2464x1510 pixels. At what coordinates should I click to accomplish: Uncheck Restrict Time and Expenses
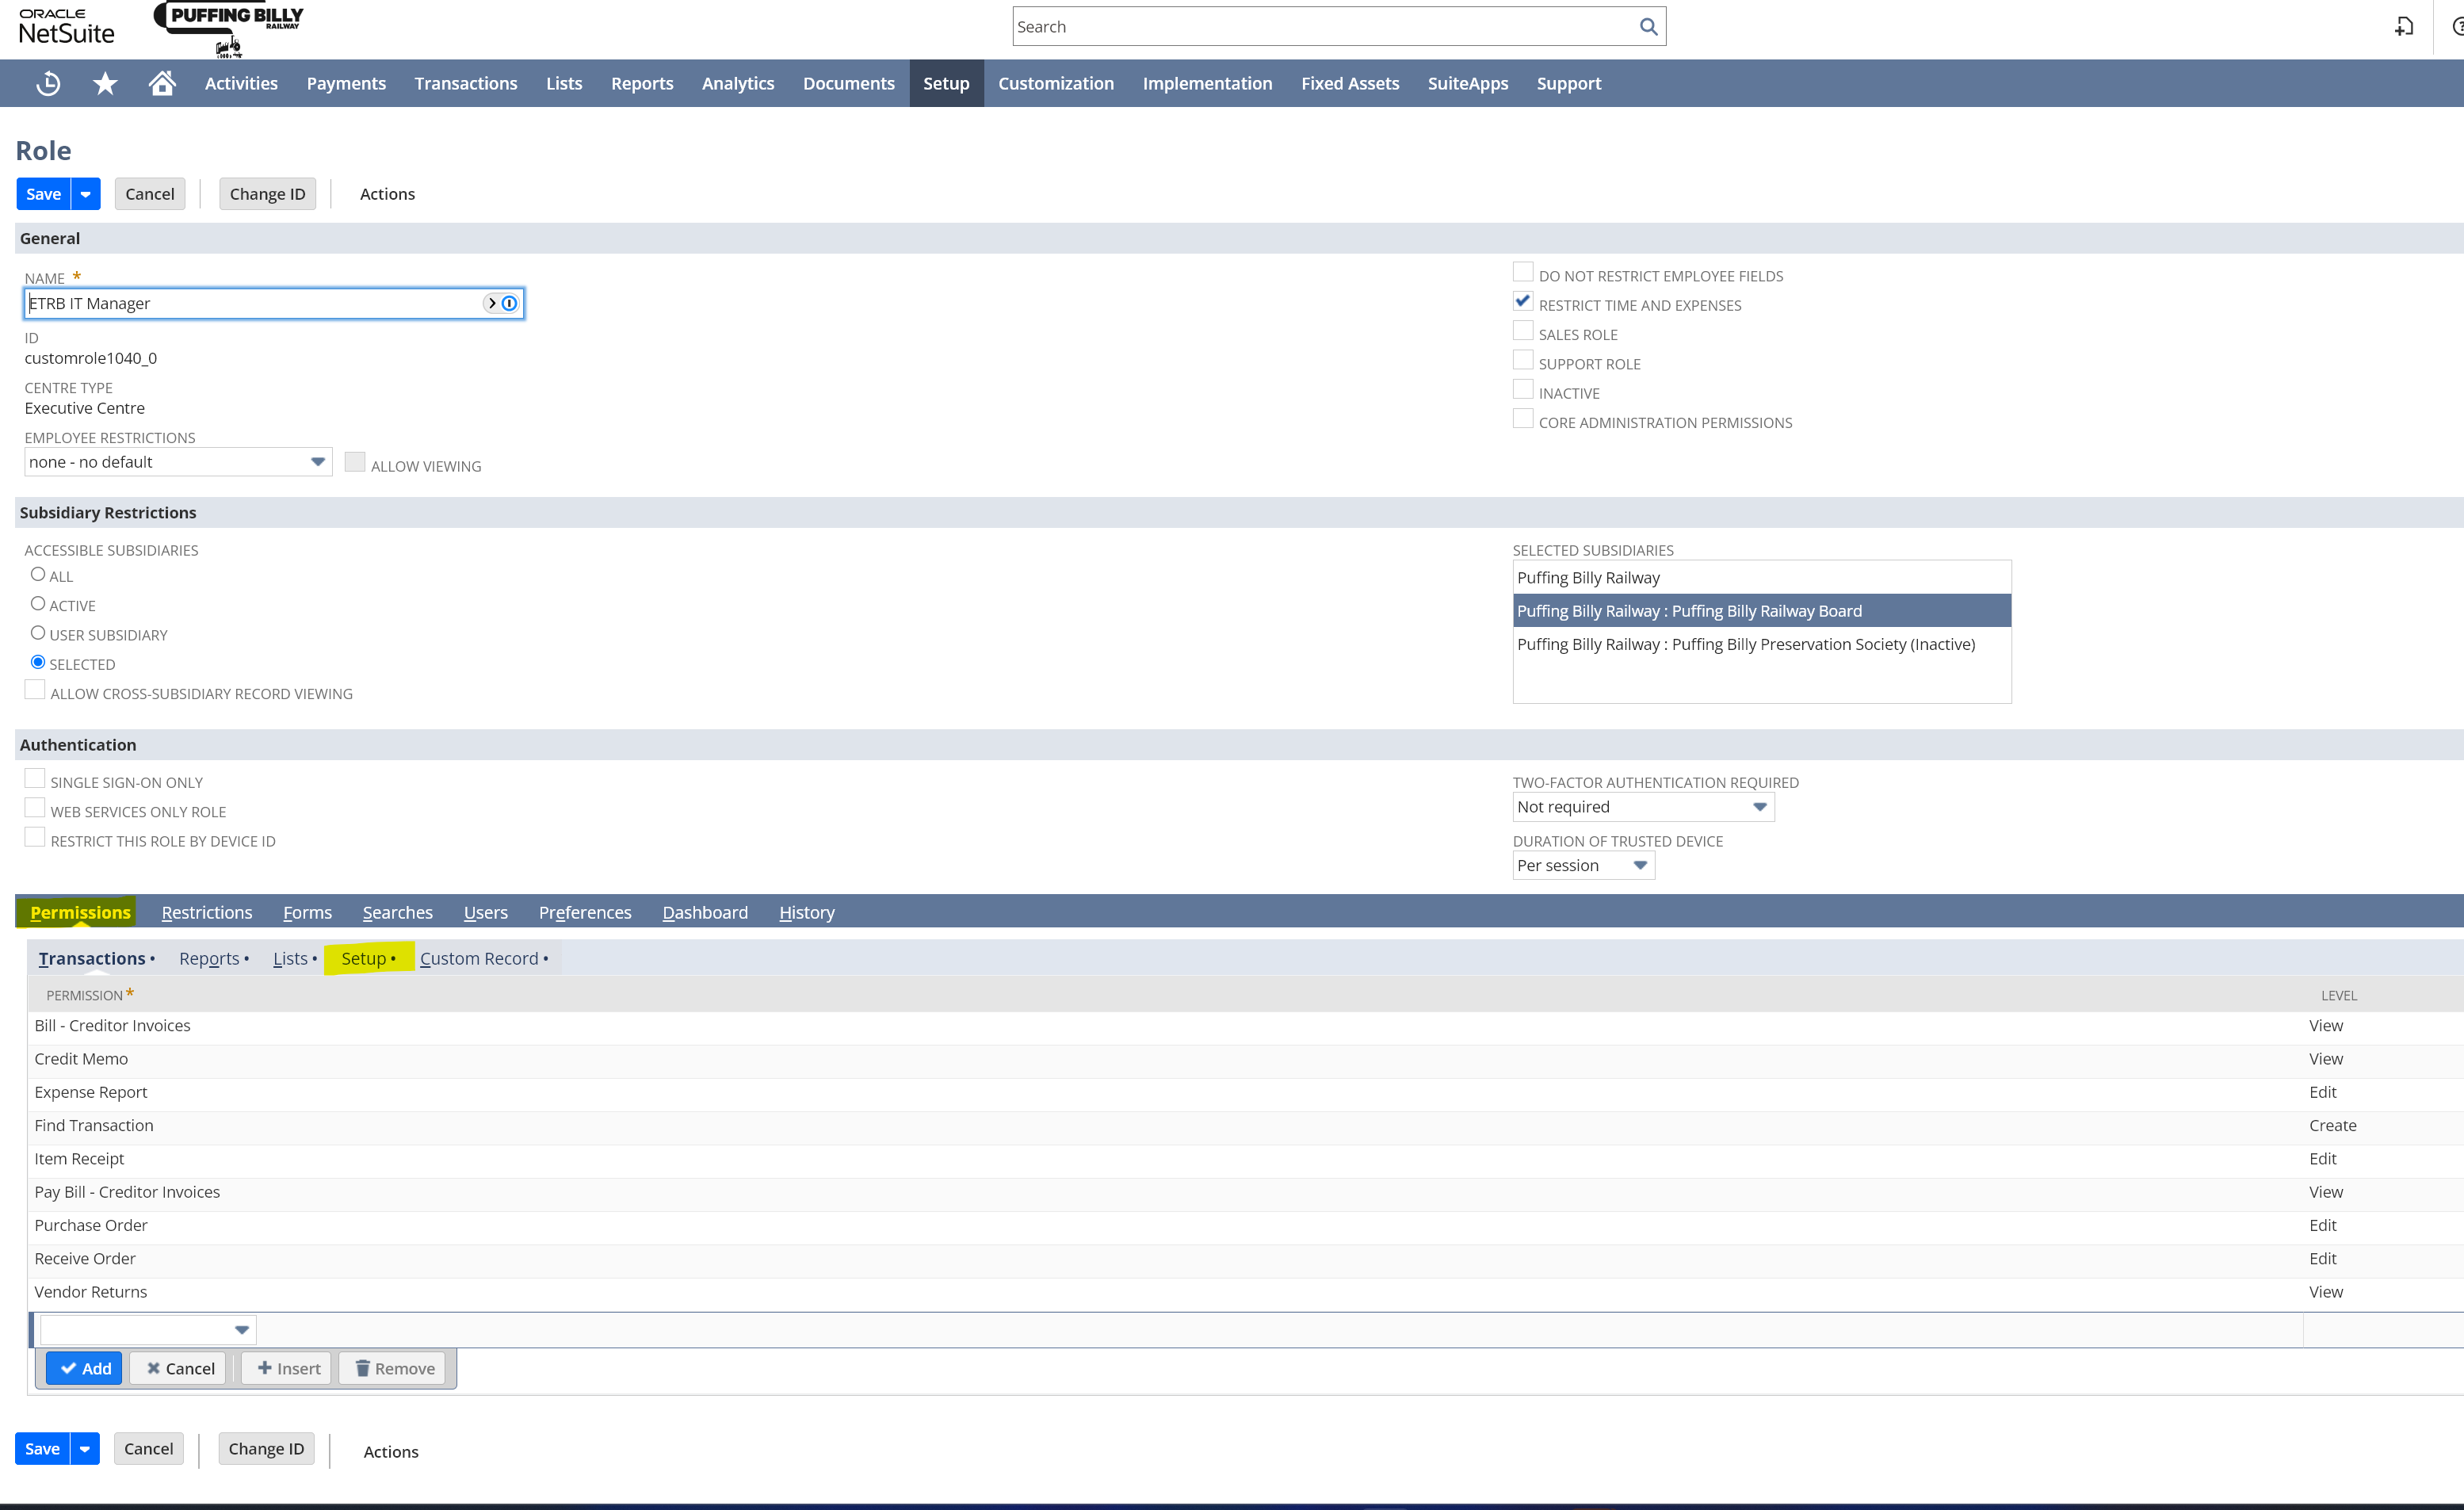click(x=1523, y=301)
